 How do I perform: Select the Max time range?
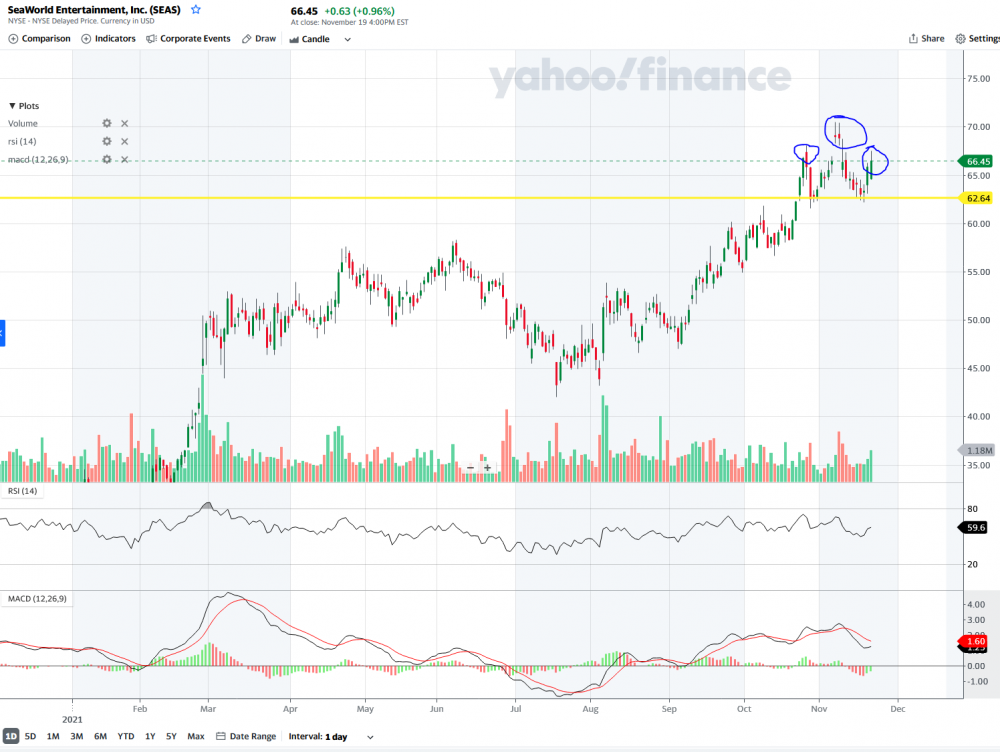tap(196, 736)
